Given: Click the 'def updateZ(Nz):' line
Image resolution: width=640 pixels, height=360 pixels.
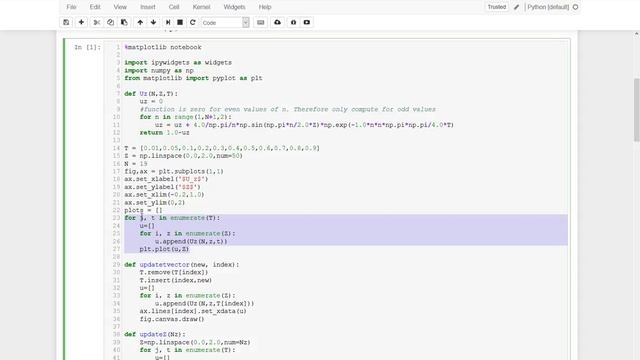Looking at the screenshot, I should (155, 335).
